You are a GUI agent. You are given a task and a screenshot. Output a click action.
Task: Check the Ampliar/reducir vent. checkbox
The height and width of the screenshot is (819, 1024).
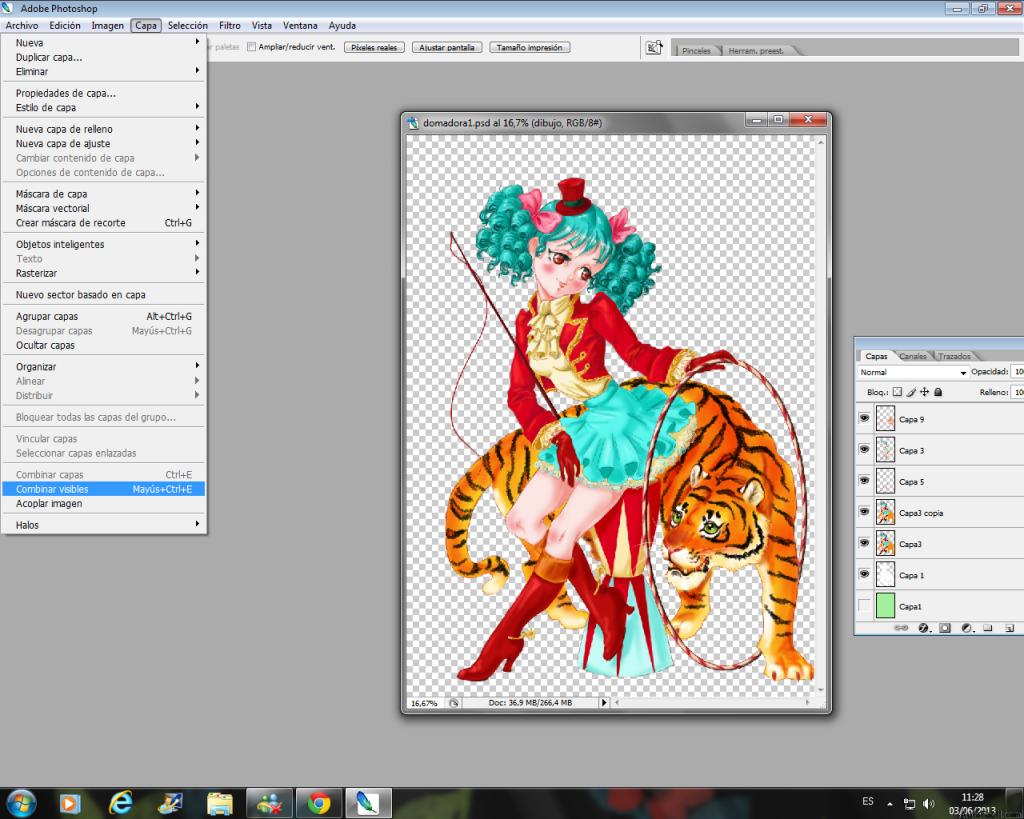(251, 47)
